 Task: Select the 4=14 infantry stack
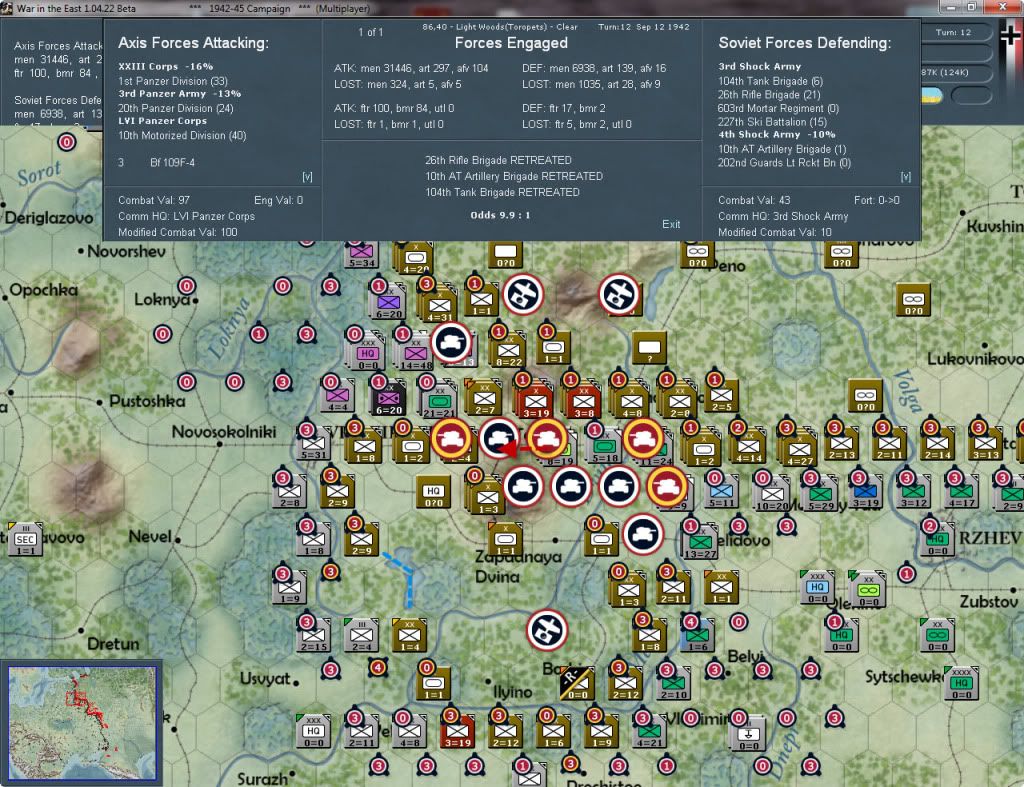point(748,446)
